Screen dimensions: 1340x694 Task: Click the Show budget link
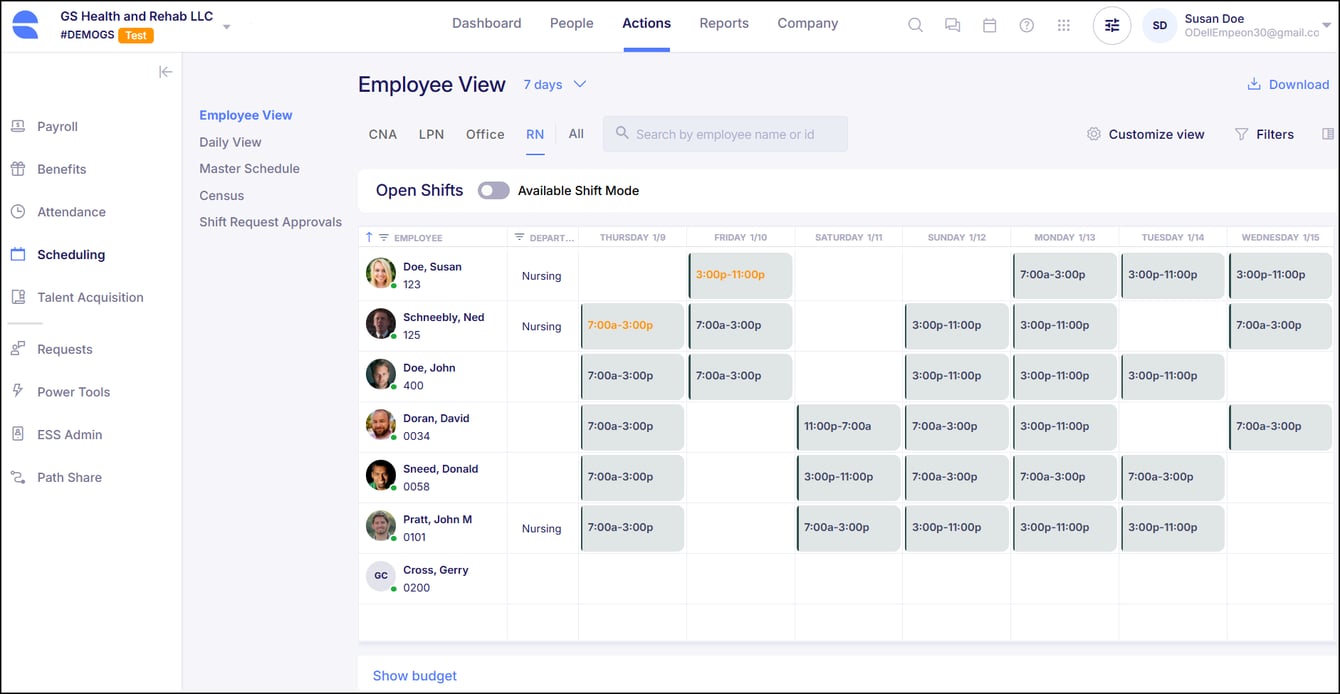(x=414, y=675)
